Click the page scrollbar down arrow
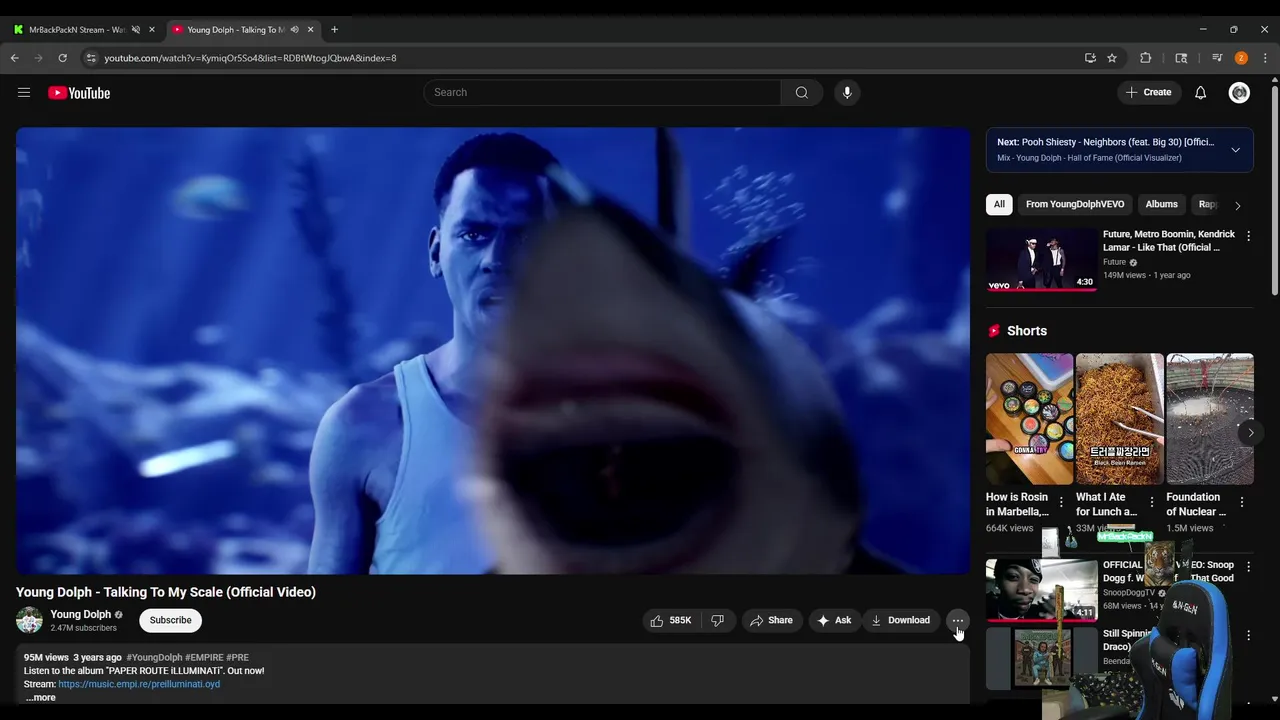 point(1273,700)
